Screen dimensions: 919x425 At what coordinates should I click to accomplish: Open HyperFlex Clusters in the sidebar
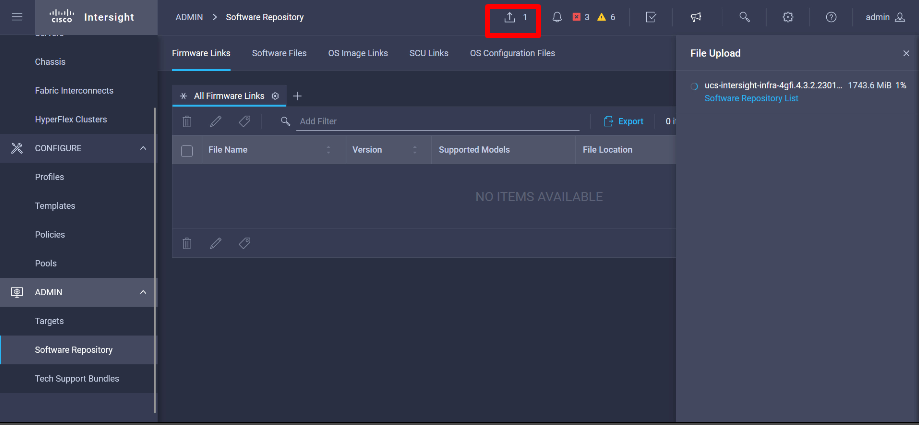[71, 120]
